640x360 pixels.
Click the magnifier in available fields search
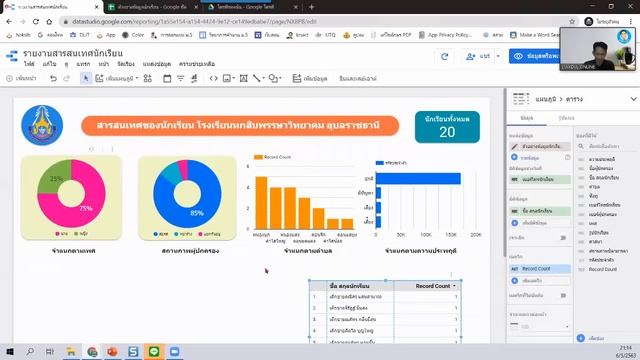(581, 146)
